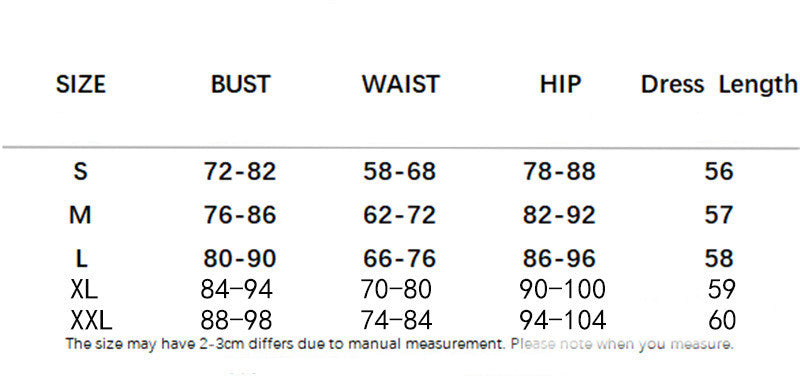Viewport: 800px width, 386px height.
Task: Click the L bust value 80-90
Action: (240, 259)
